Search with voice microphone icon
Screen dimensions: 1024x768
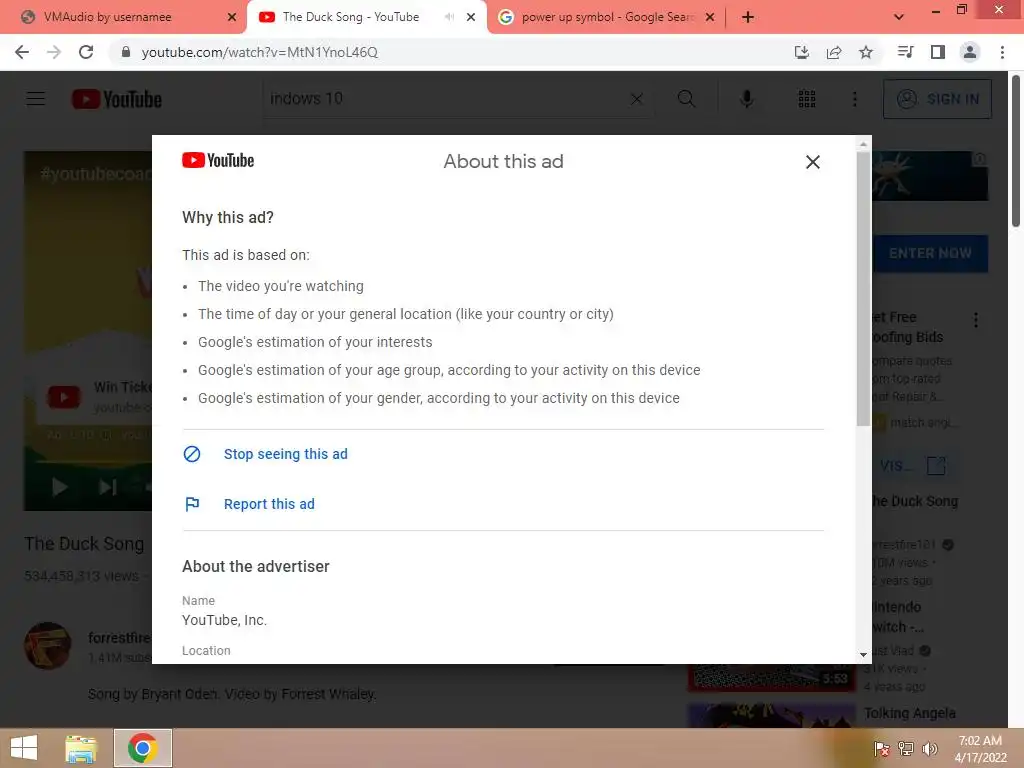(x=747, y=99)
